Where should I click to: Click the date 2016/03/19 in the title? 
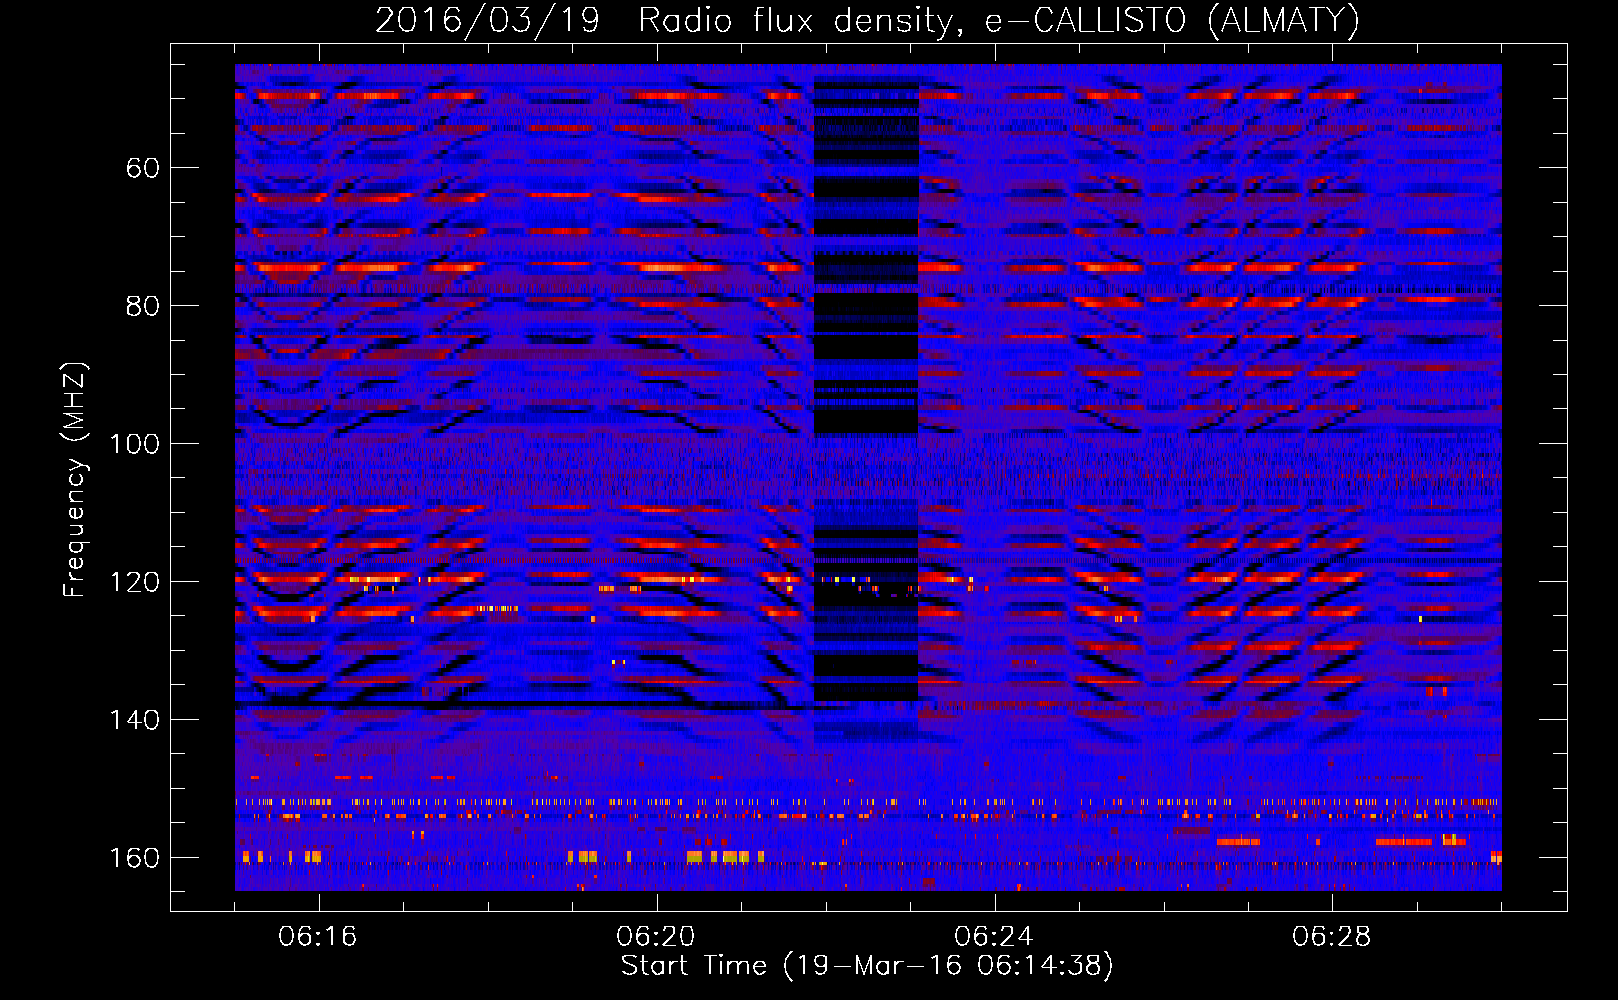click(487, 21)
